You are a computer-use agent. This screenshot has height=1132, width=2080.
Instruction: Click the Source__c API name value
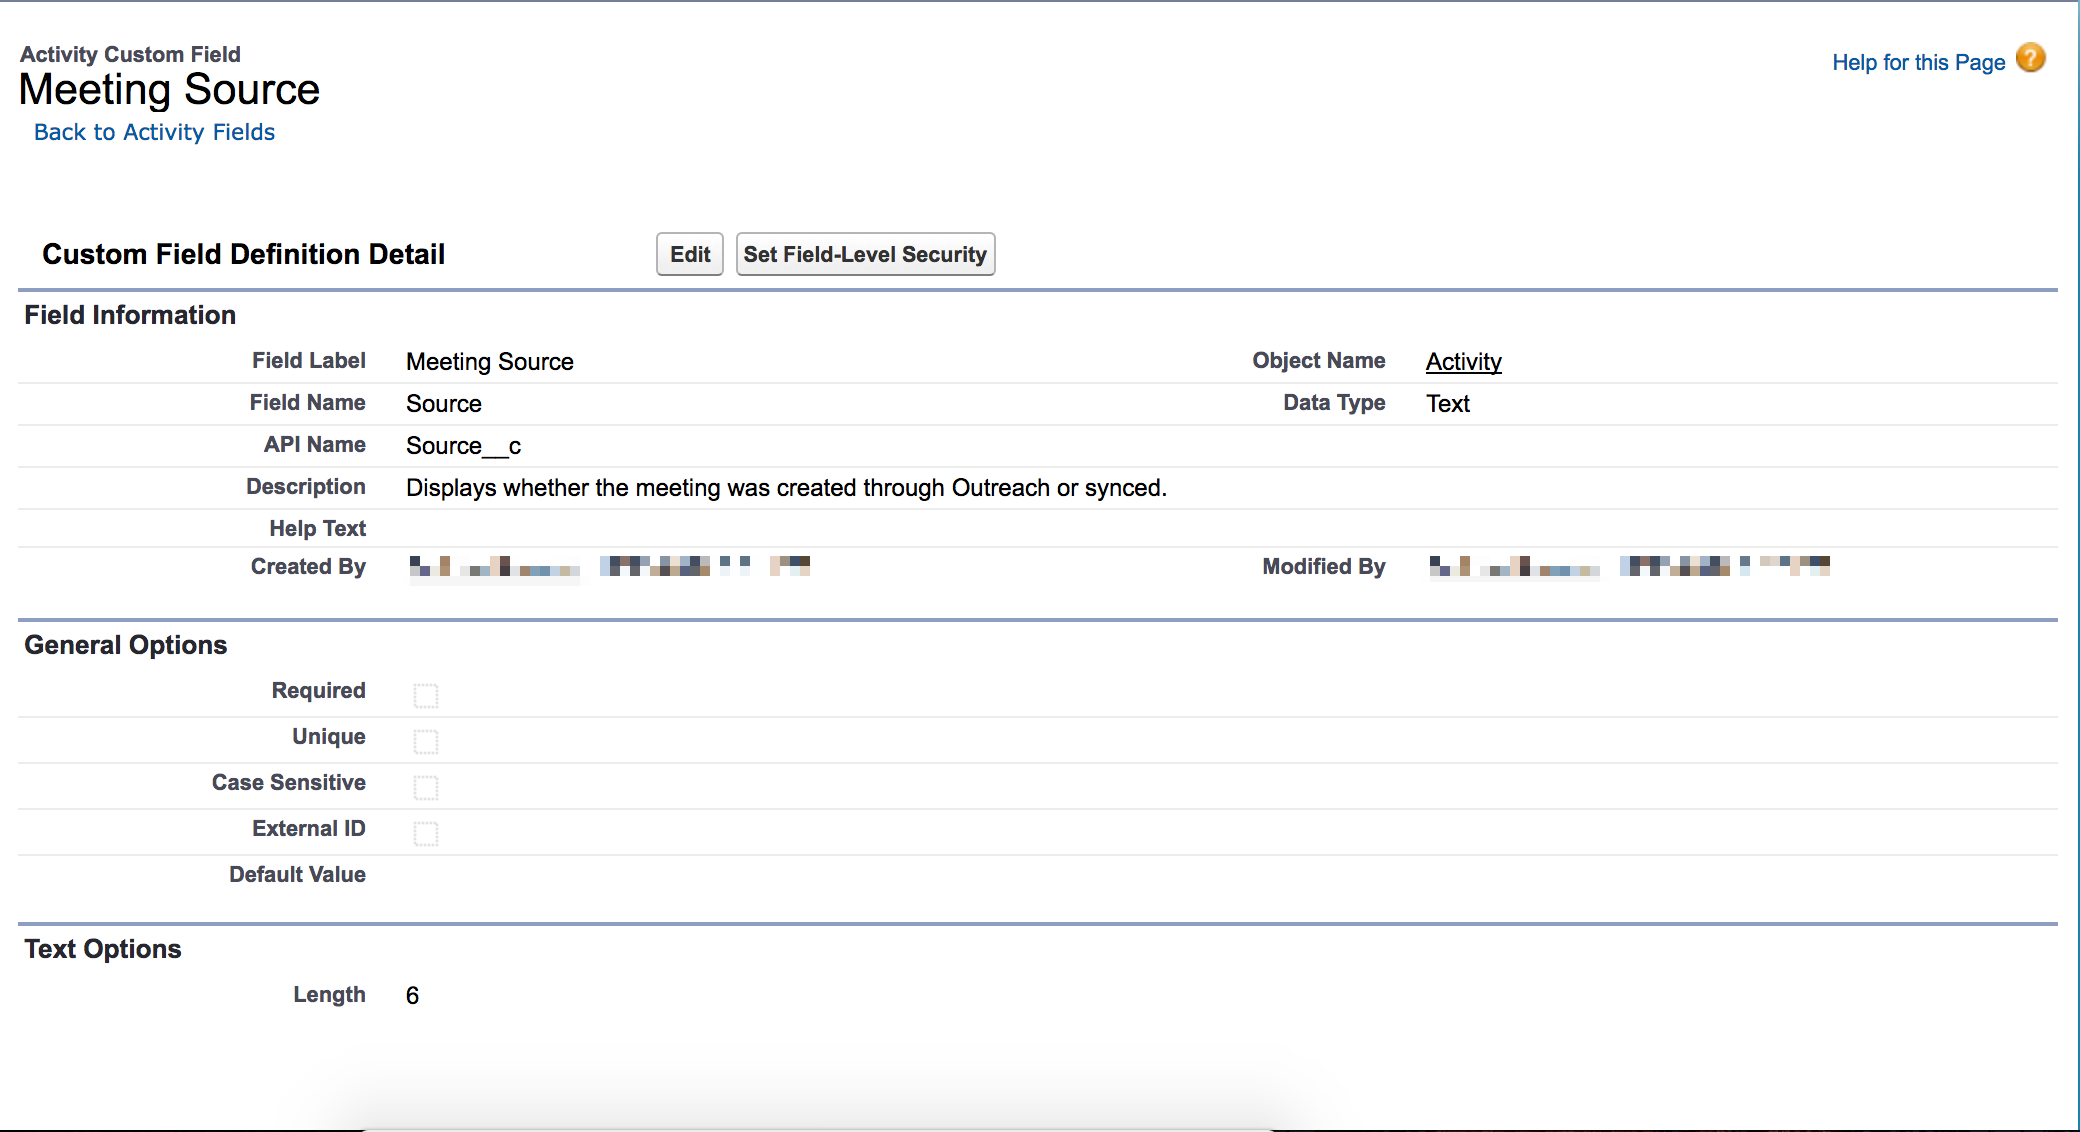click(x=463, y=446)
